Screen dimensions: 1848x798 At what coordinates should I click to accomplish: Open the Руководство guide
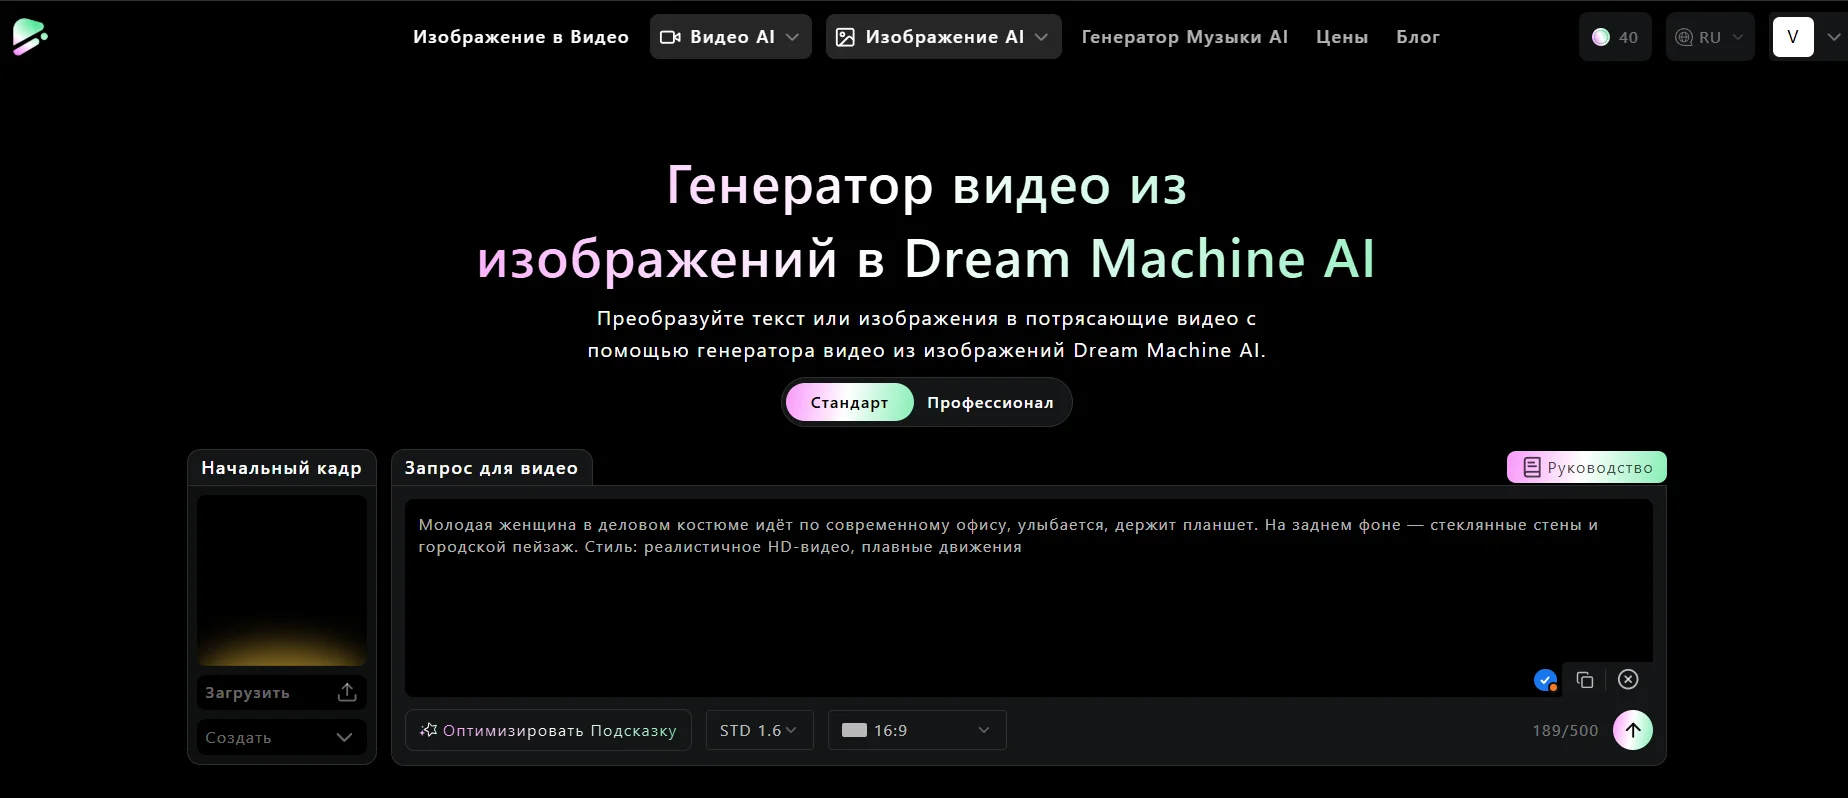tap(1587, 467)
